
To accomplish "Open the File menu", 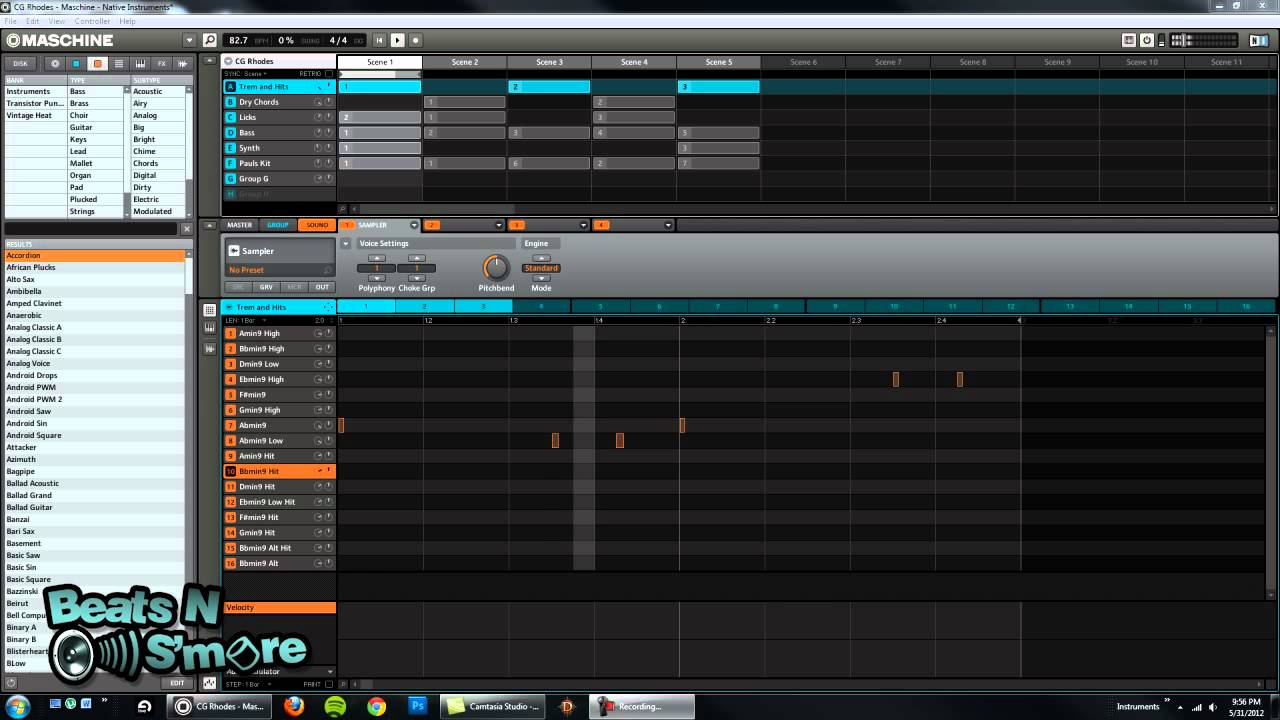I will click(10, 21).
